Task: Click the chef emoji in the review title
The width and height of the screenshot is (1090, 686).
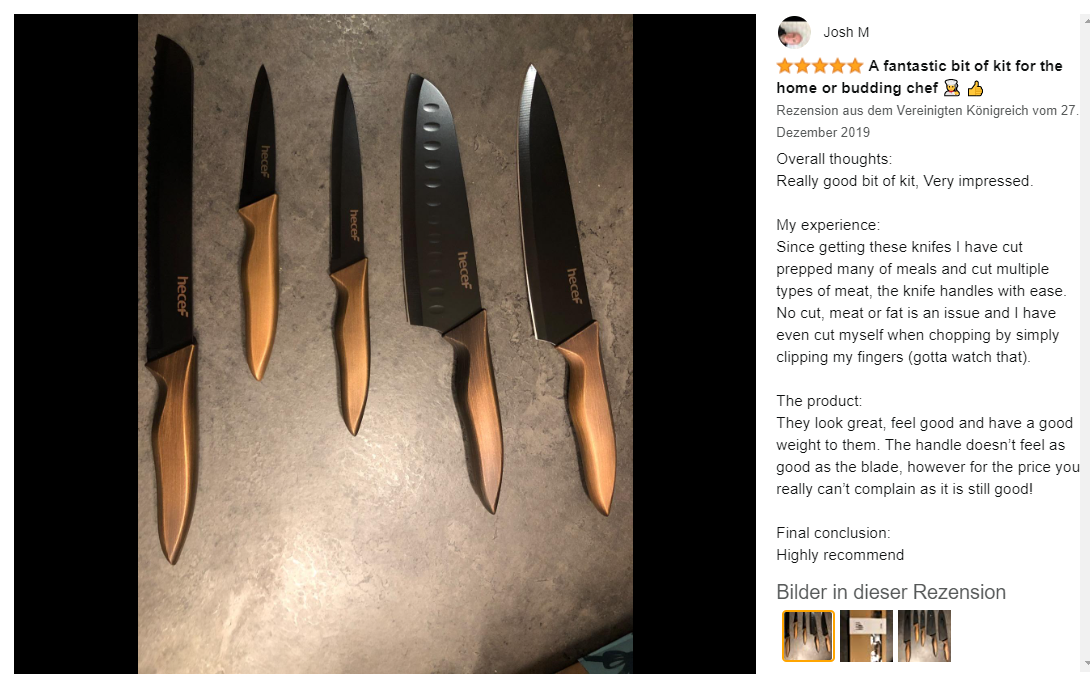Action: [x=952, y=88]
